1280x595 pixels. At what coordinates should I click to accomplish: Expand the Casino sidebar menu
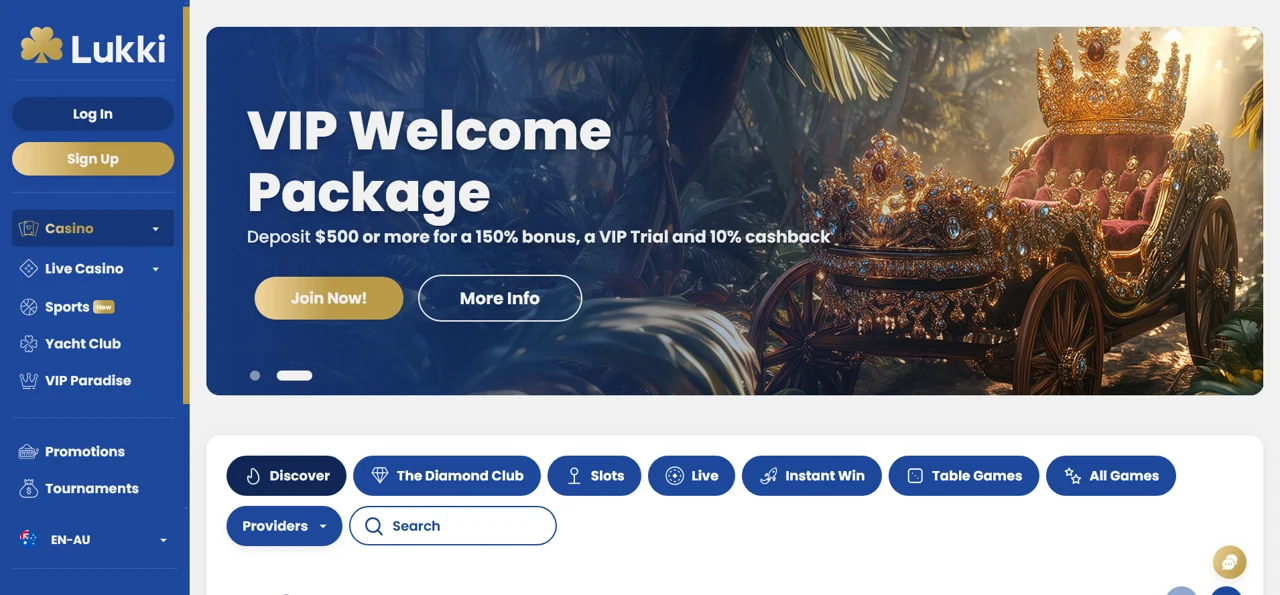(155, 229)
